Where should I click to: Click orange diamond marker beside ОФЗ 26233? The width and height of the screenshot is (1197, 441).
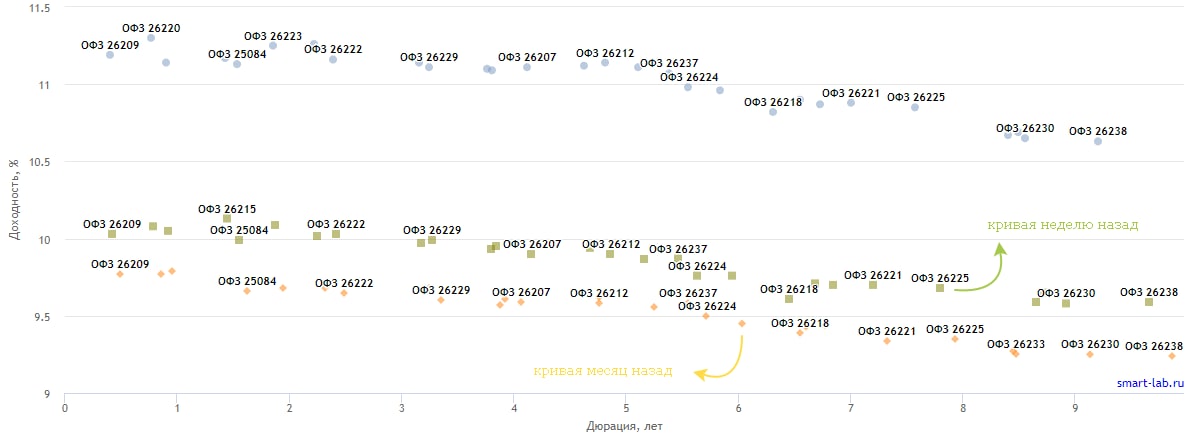(1014, 352)
